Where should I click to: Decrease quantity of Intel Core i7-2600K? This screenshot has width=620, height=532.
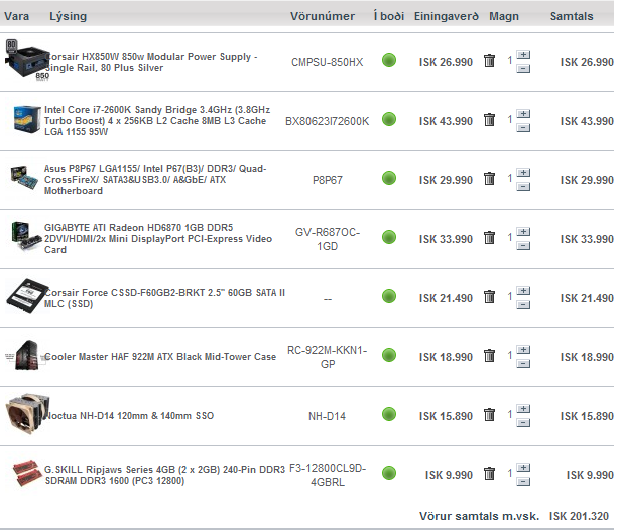pyautogui.click(x=523, y=127)
